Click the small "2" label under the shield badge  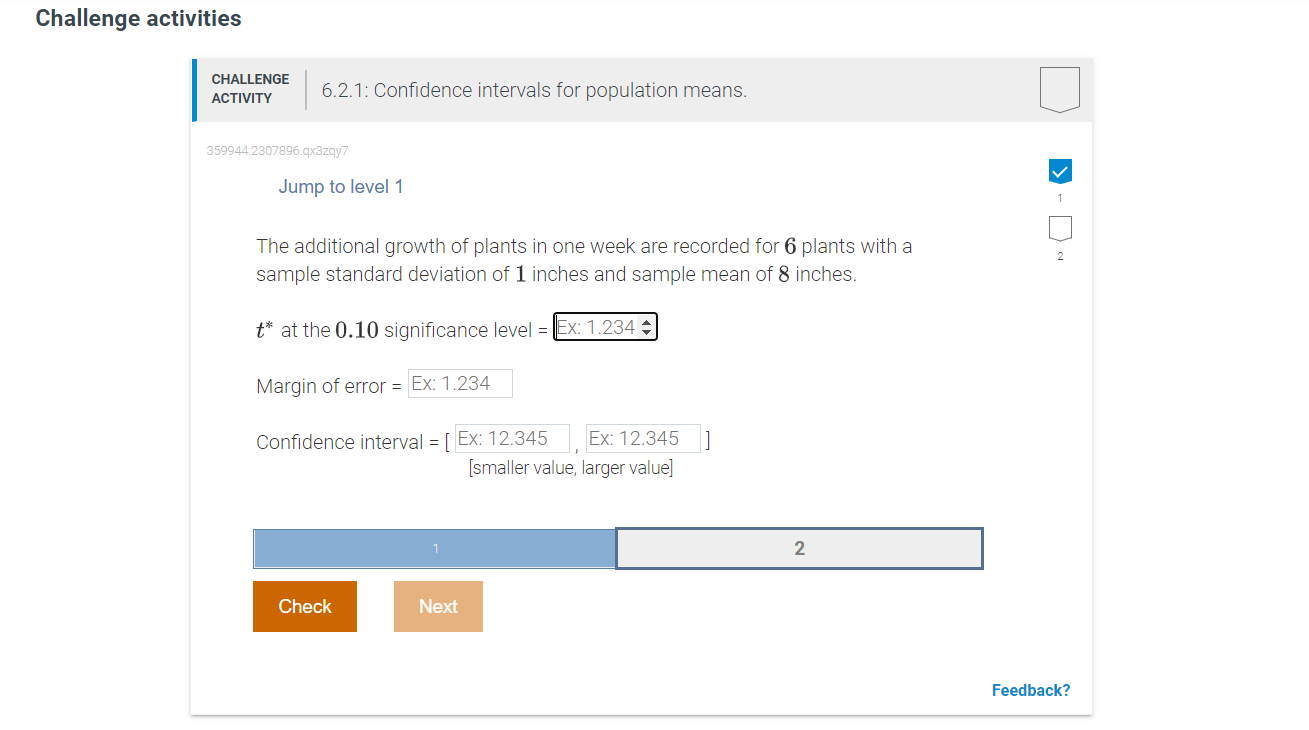point(1059,255)
